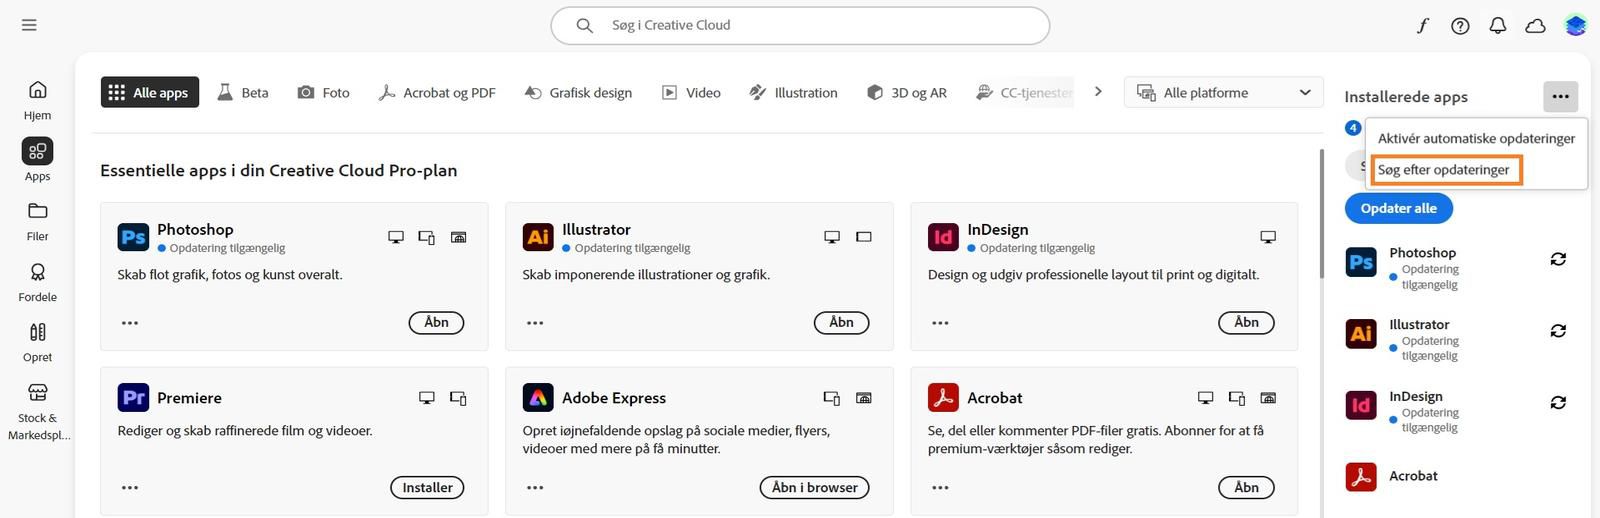Screen dimensions: 1600x518
Task: Switch to Foto tab
Action: click(x=324, y=92)
